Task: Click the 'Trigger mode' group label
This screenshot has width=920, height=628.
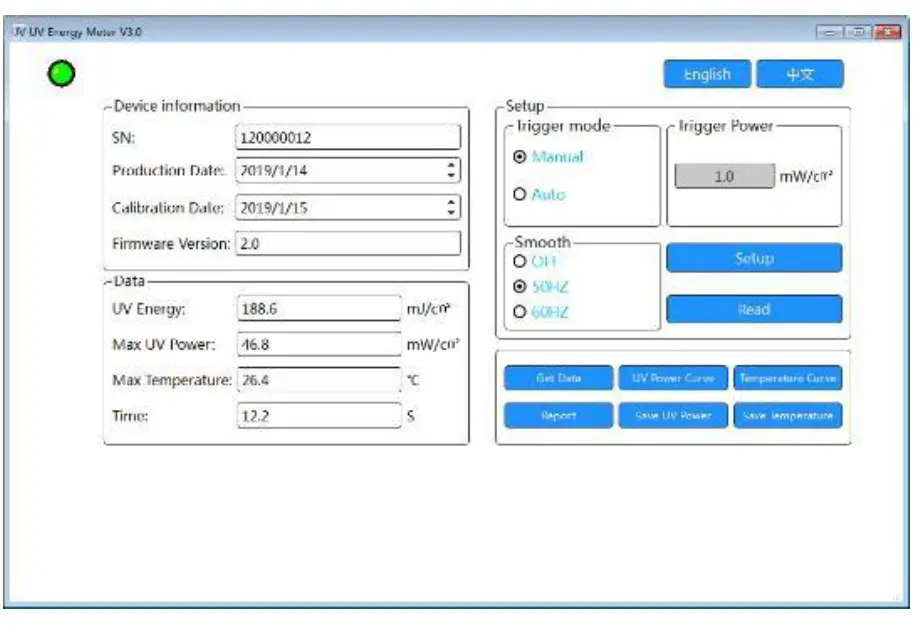Action: (x=563, y=126)
